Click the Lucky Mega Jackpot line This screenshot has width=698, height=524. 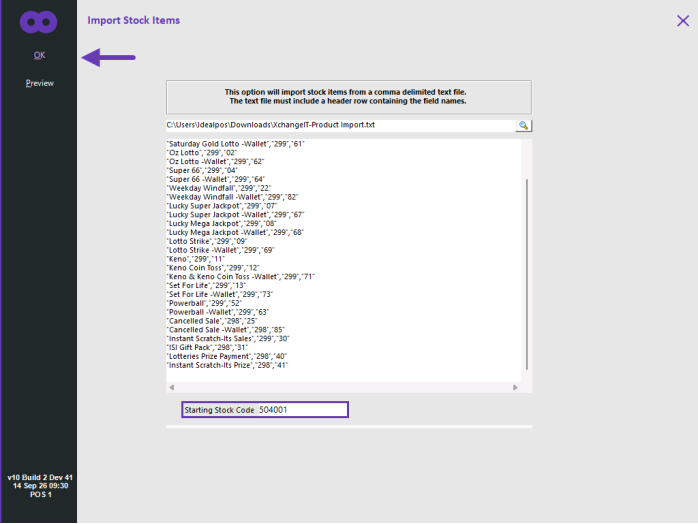[222, 223]
